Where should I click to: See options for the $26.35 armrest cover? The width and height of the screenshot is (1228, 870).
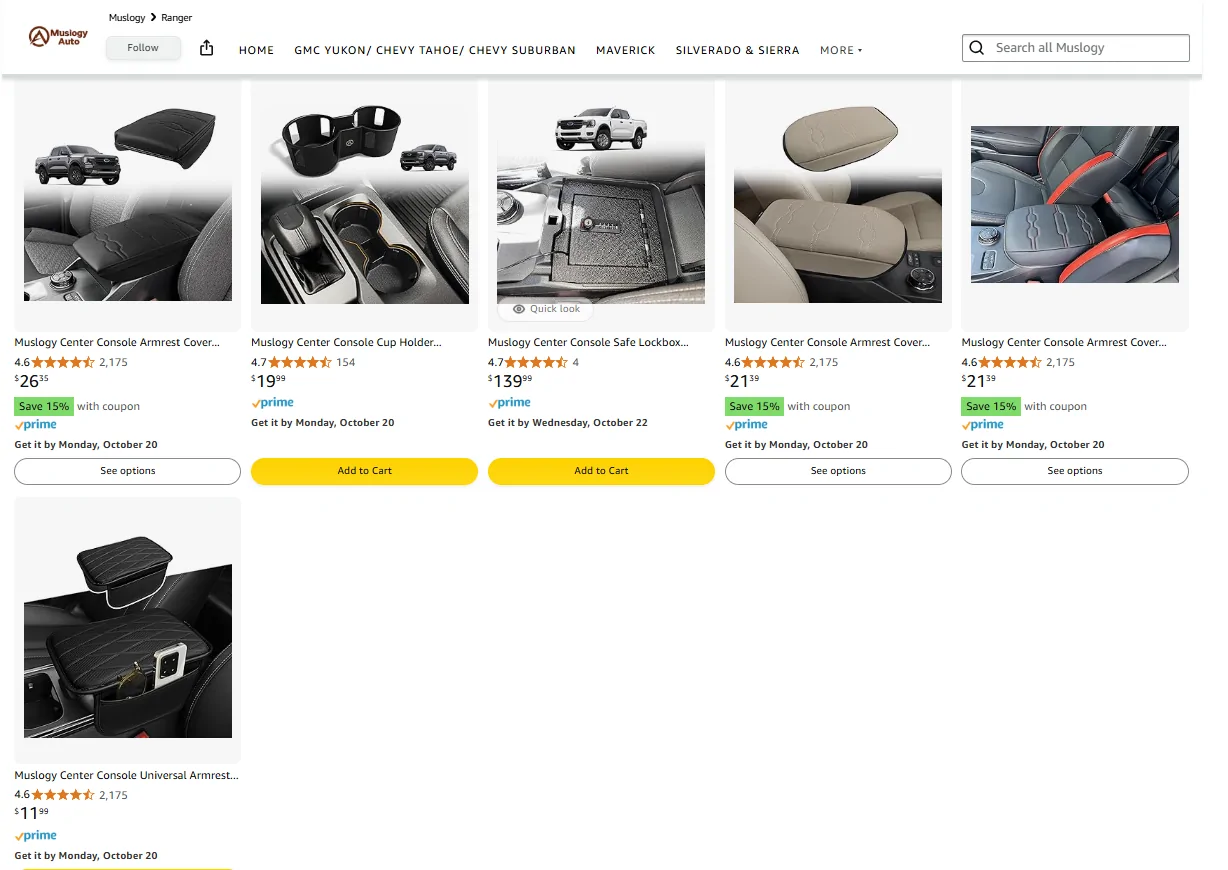(x=128, y=471)
